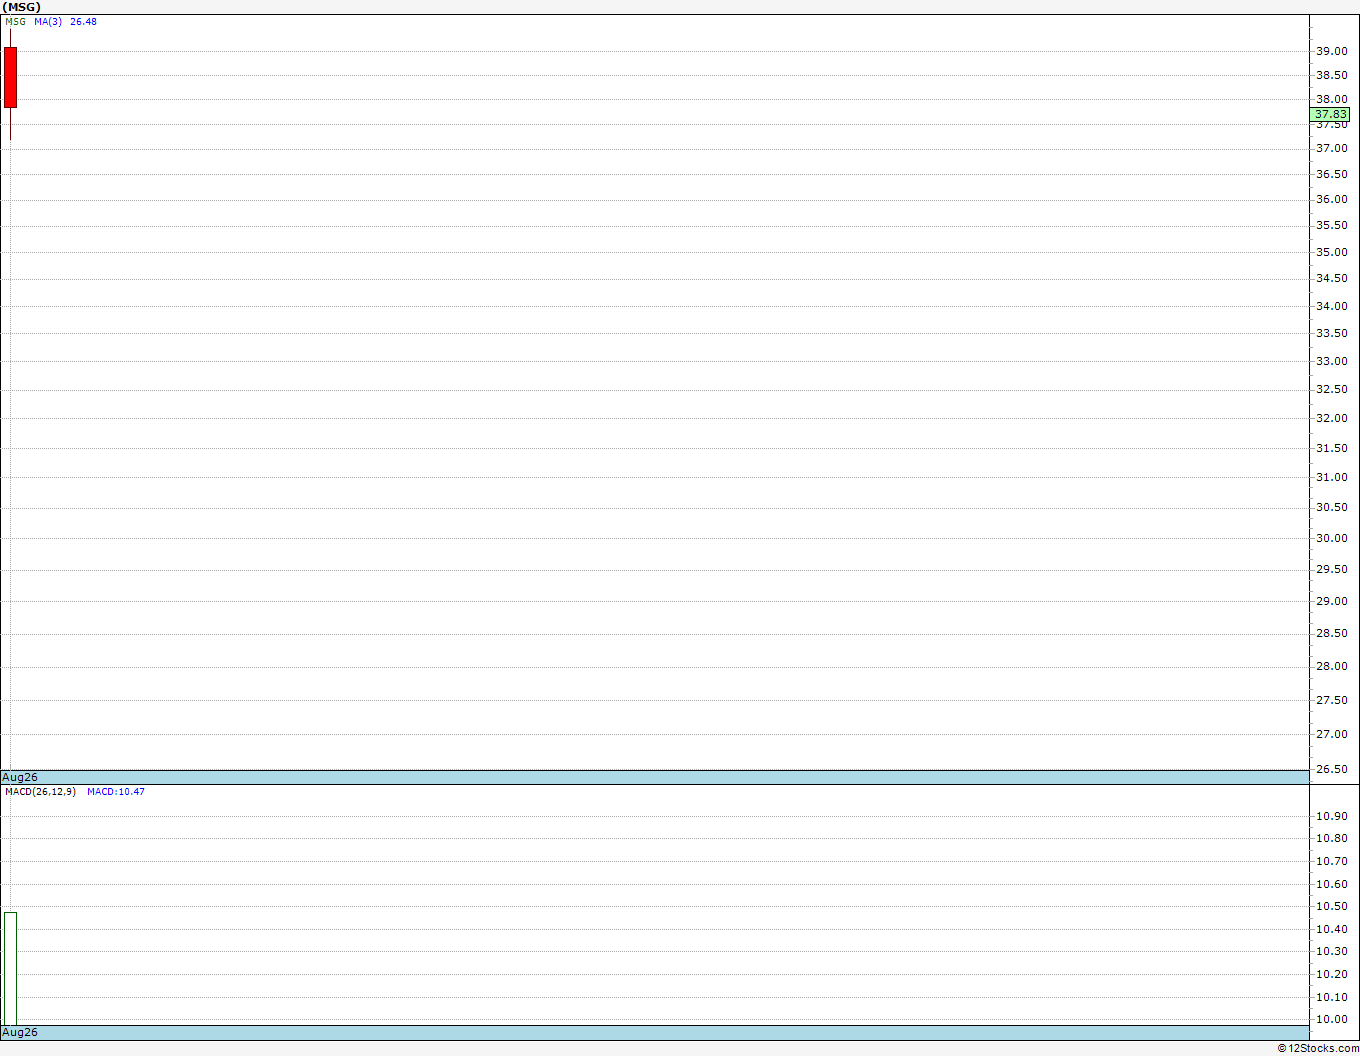Click the green MSG legend label
Image resolution: width=1360 pixels, height=1056 pixels.
click(x=16, y=22)
